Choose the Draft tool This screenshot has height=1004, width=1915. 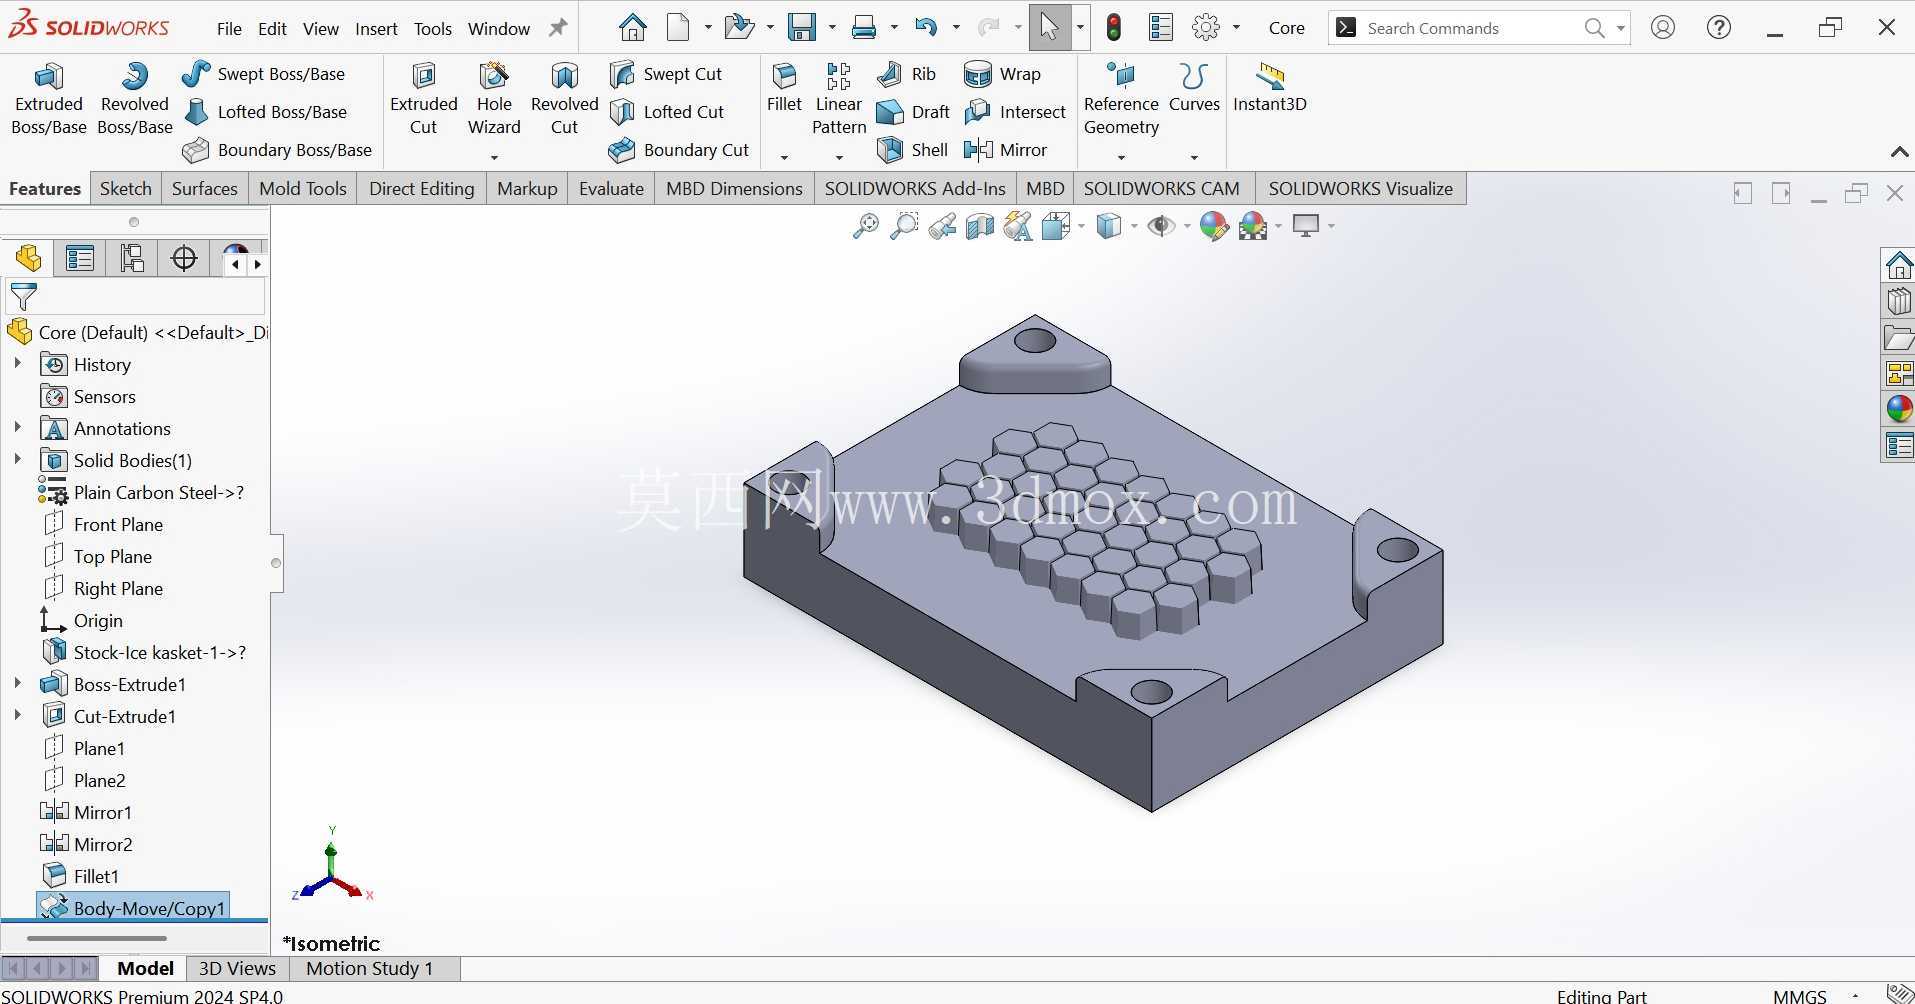pos(913,112)
